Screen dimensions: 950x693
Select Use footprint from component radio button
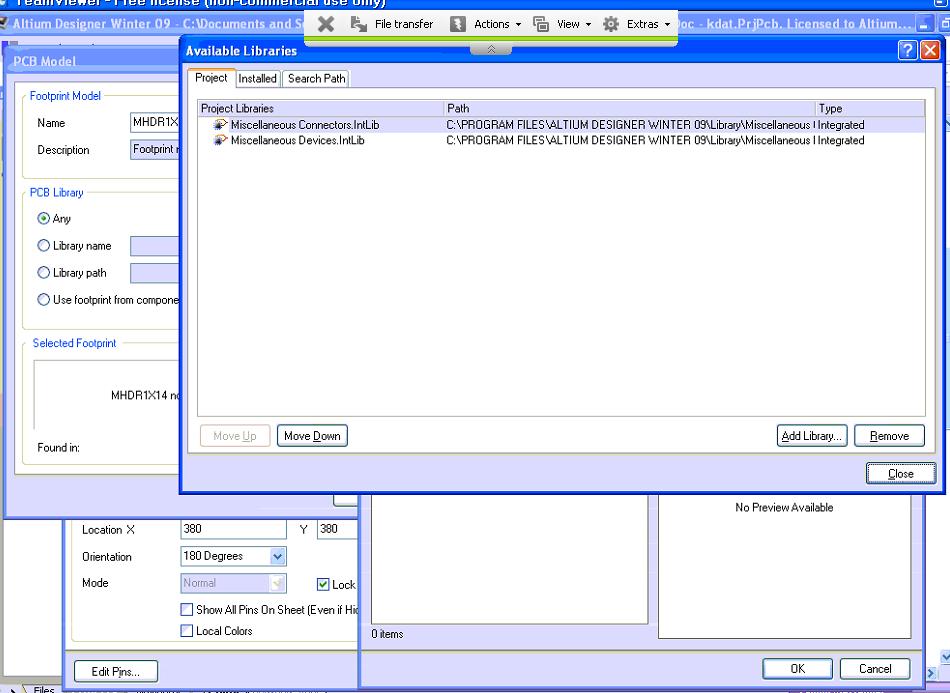pos(44,300)
